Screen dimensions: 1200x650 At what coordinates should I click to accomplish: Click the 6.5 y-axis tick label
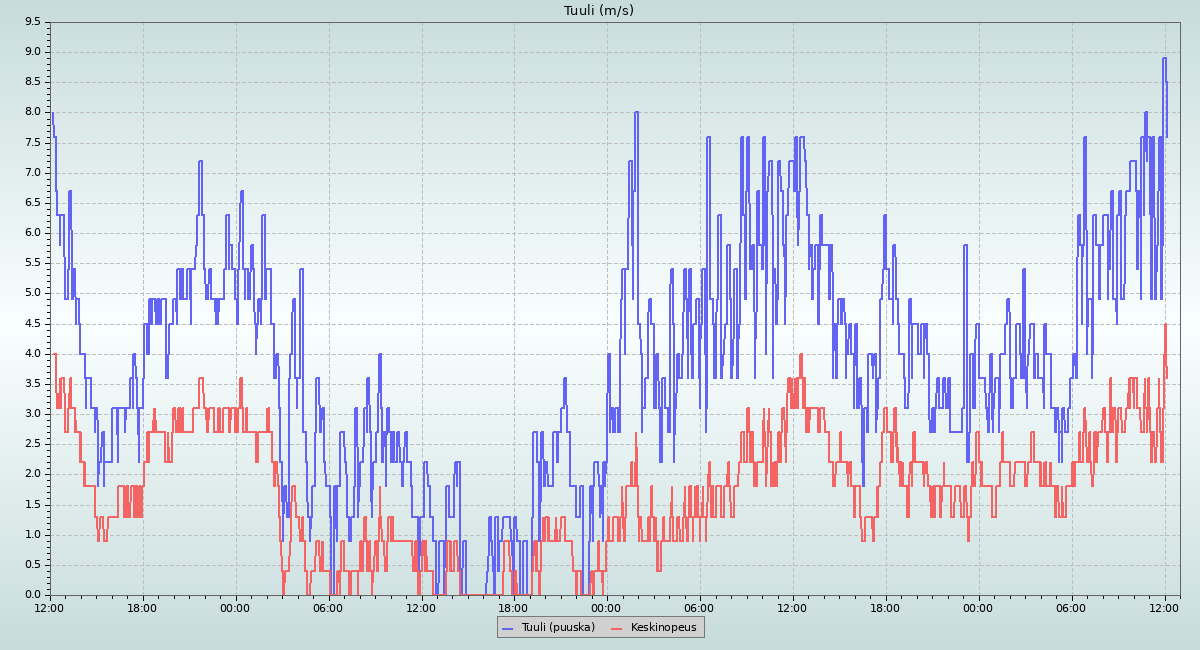coord(32,202)
